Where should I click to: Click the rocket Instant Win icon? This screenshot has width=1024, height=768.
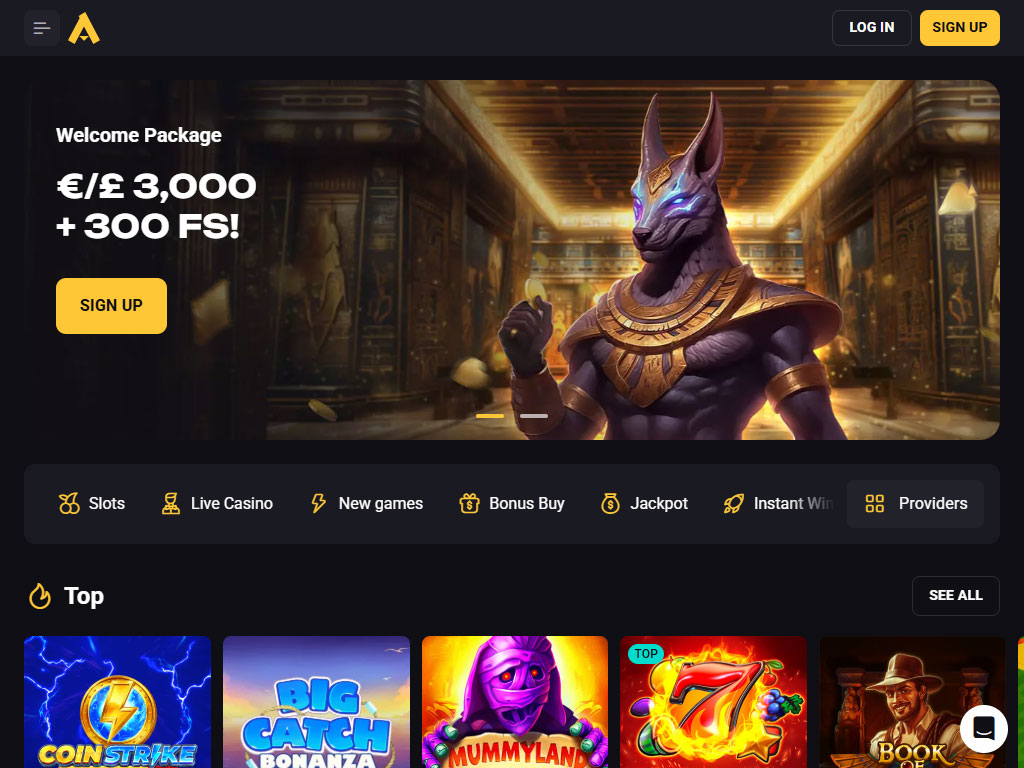tap(733, 504)
